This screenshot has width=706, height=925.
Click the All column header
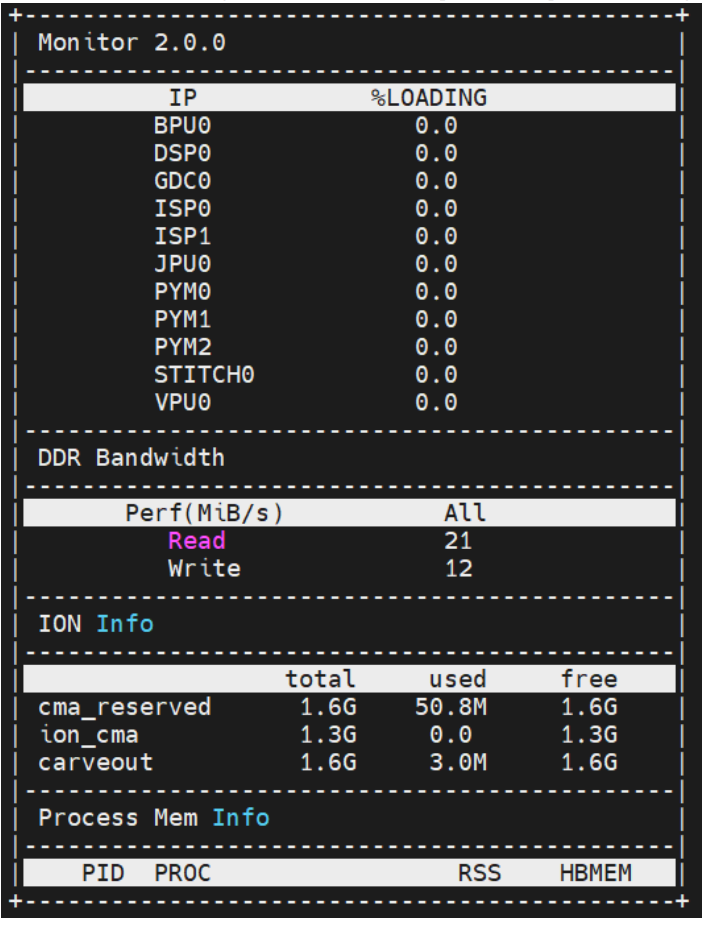pyautogui.click(x=465, y=513)
